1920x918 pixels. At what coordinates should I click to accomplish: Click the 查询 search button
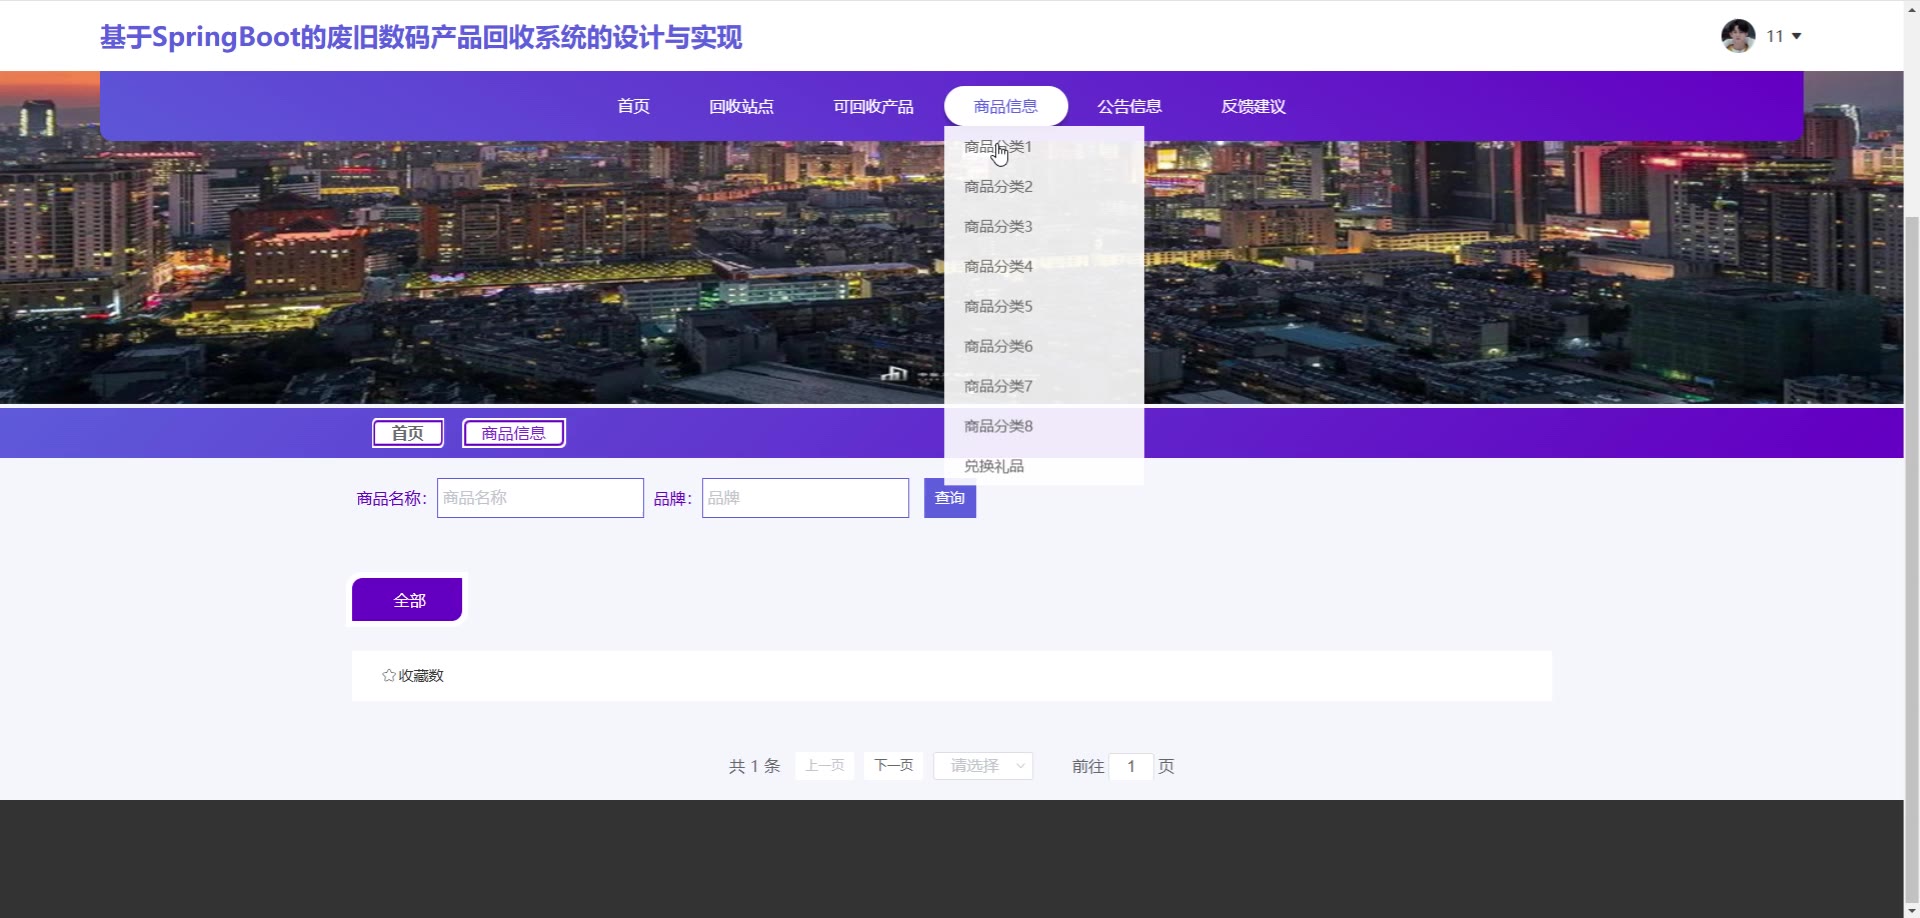point(950,498)
